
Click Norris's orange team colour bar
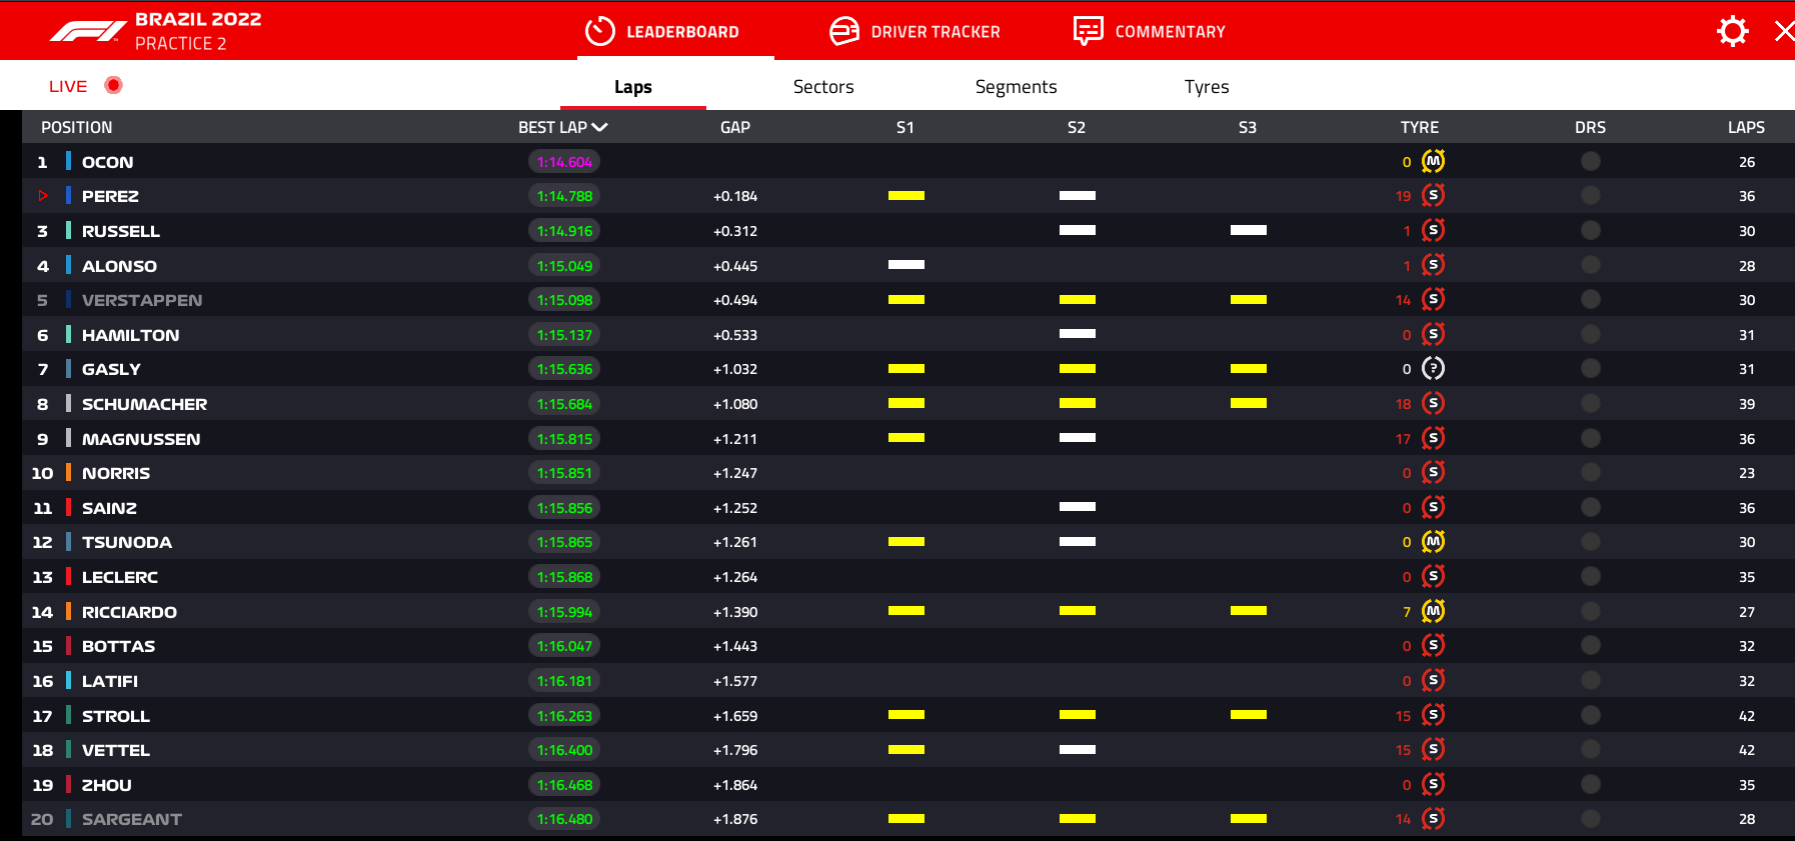tap(68, 472)
